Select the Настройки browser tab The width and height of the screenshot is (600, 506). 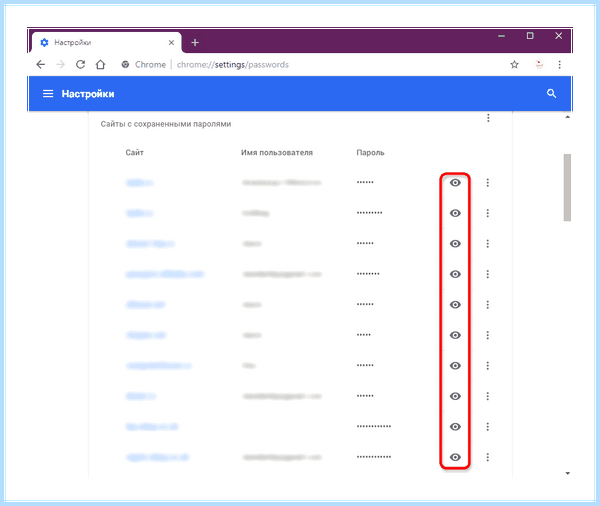[x=106, y=42]
